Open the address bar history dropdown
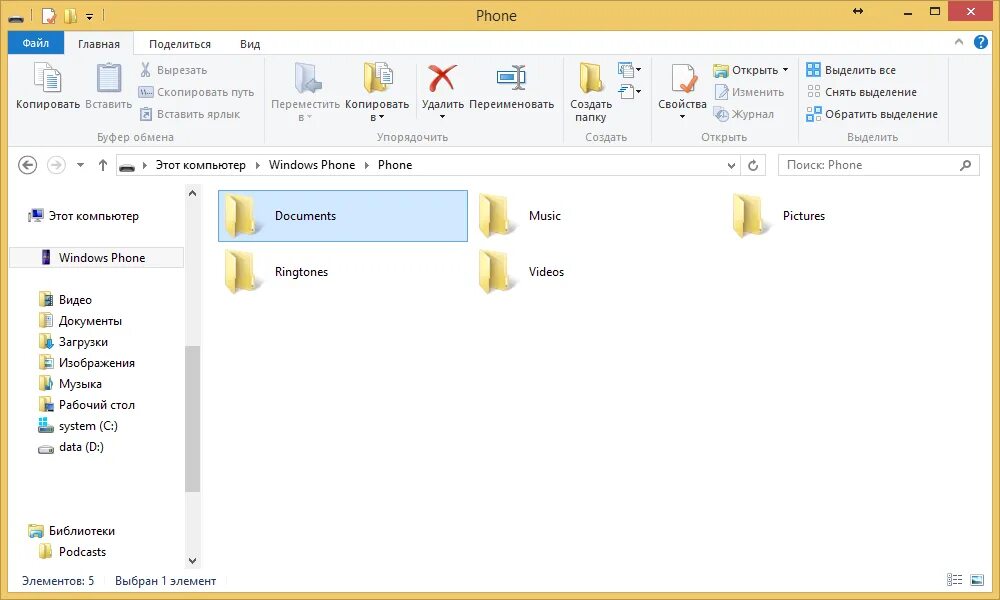 point(732,165)
